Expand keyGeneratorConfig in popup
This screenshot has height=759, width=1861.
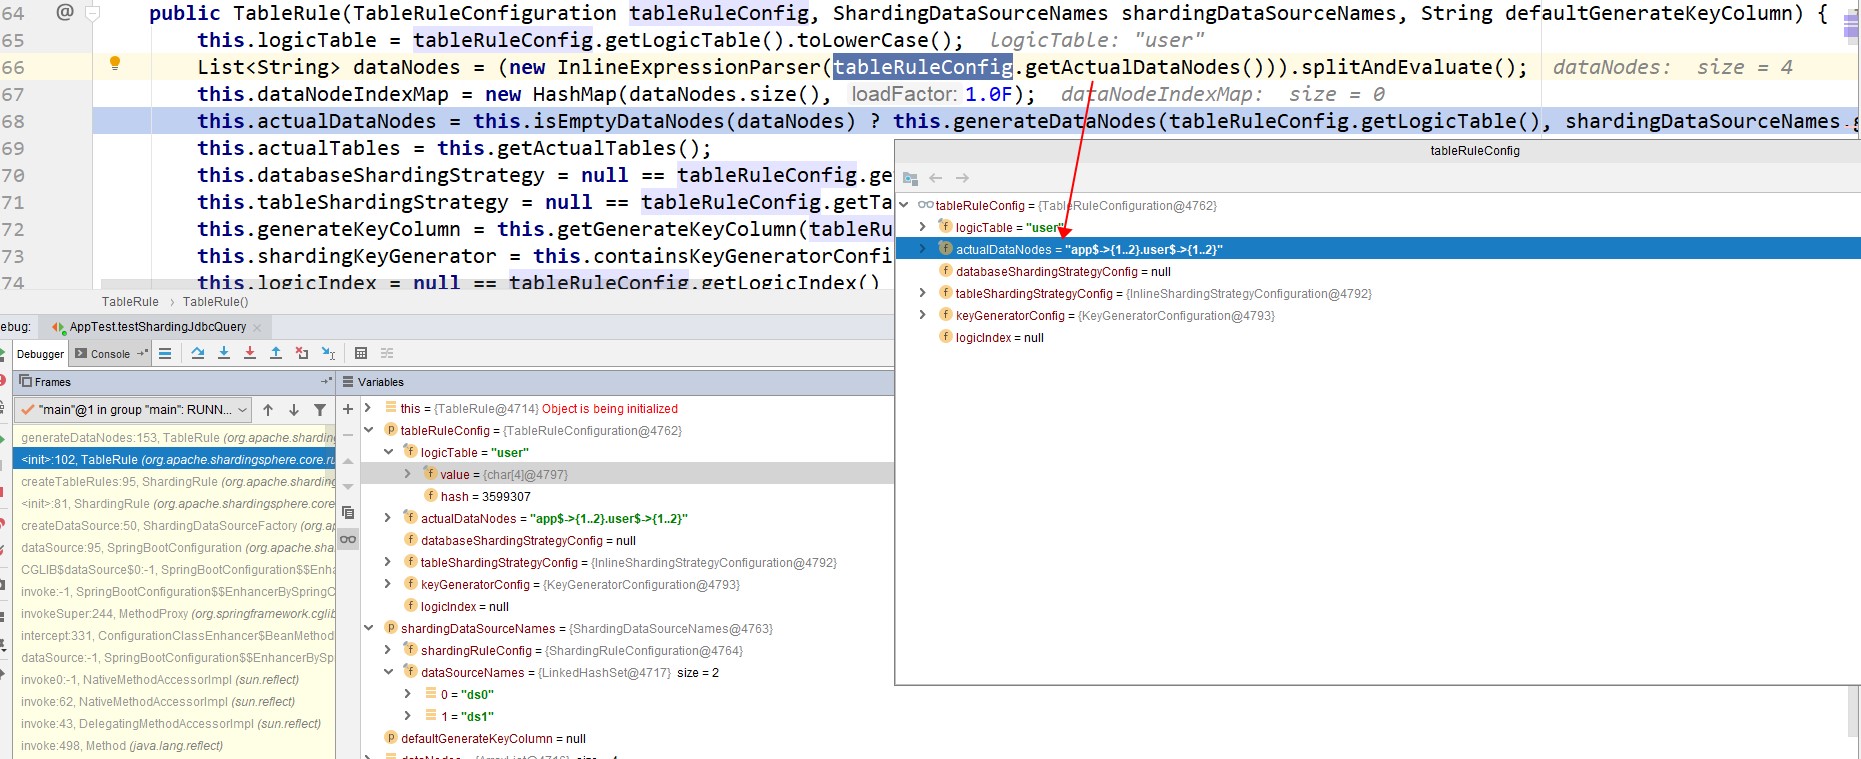coord(922,315)
